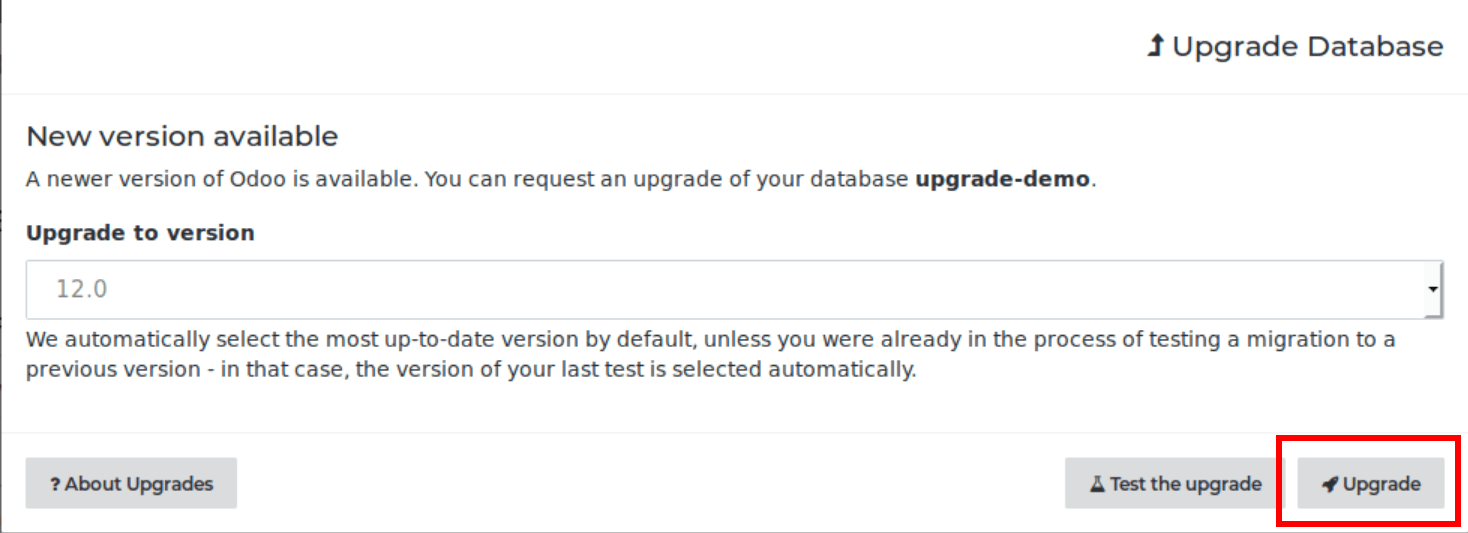Click the bold upgrade-demo database name
Viewport: 1468px width, 533px height.
1002,181
